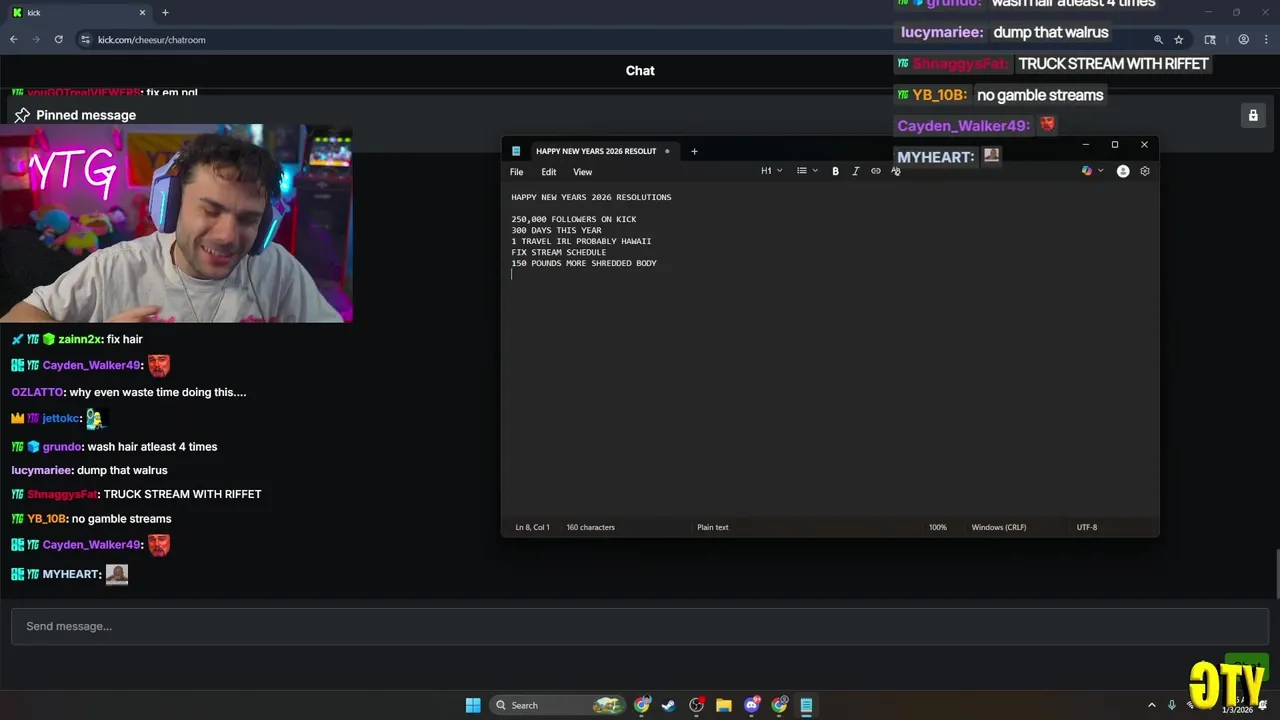Open File Explorer from taskbar
The width and height of the screenshot is (1280, 720).
click(x=724, y=705)
